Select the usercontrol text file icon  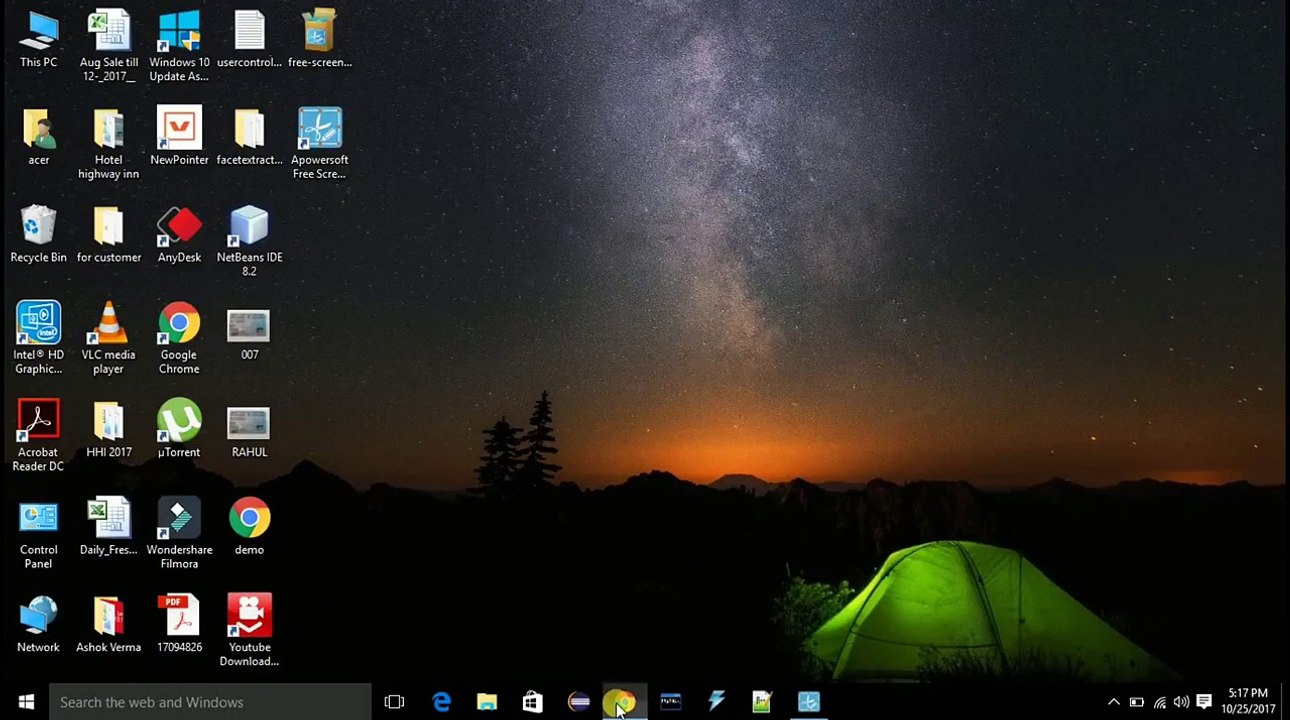click(249, 39)
